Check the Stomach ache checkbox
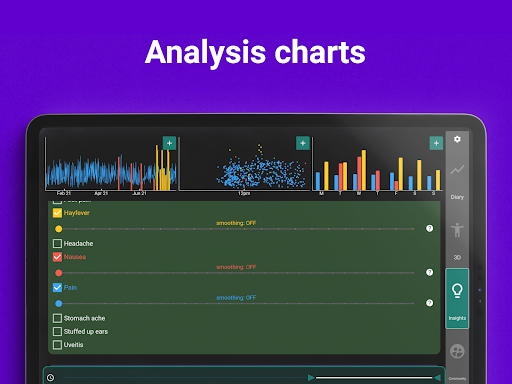 point(57,318)
